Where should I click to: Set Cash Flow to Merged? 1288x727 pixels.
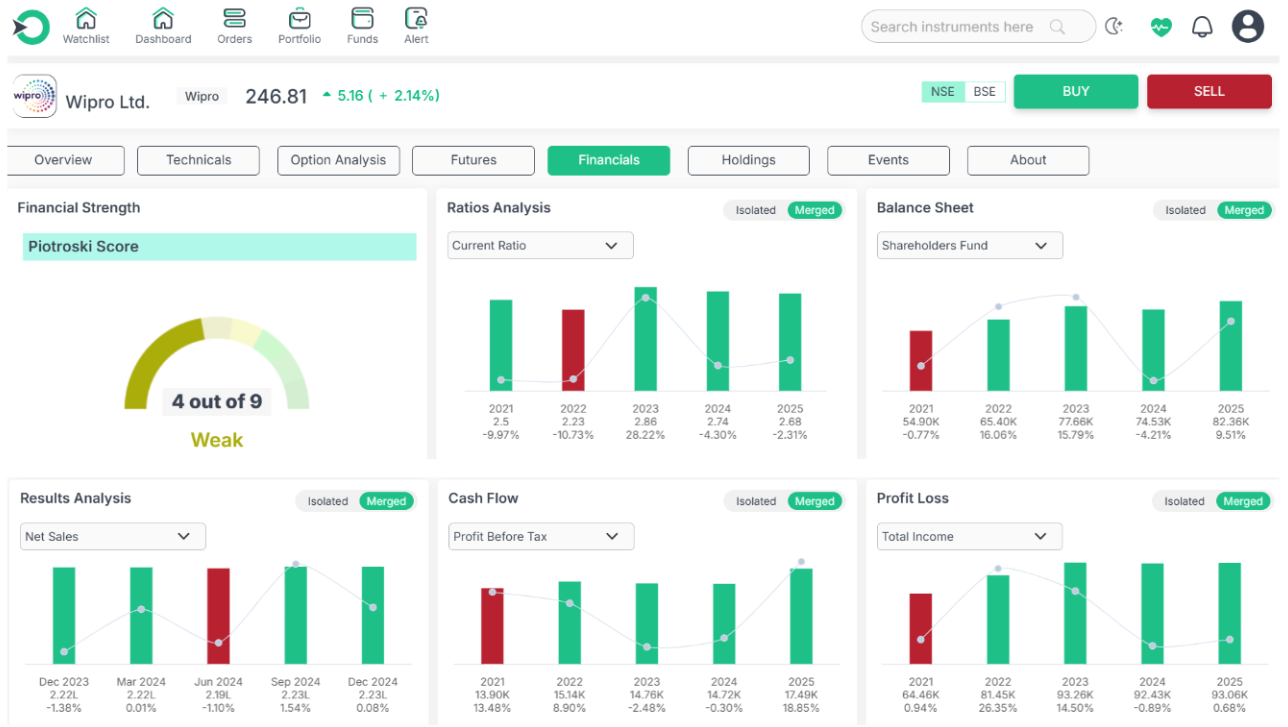click(814, 501)
